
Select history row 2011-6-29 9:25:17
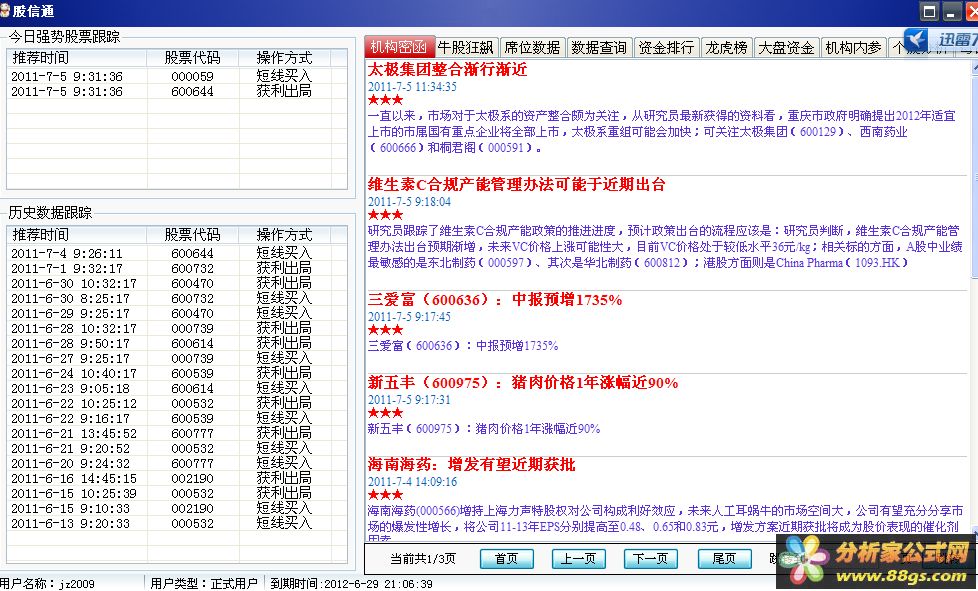(x=177, y=314)
